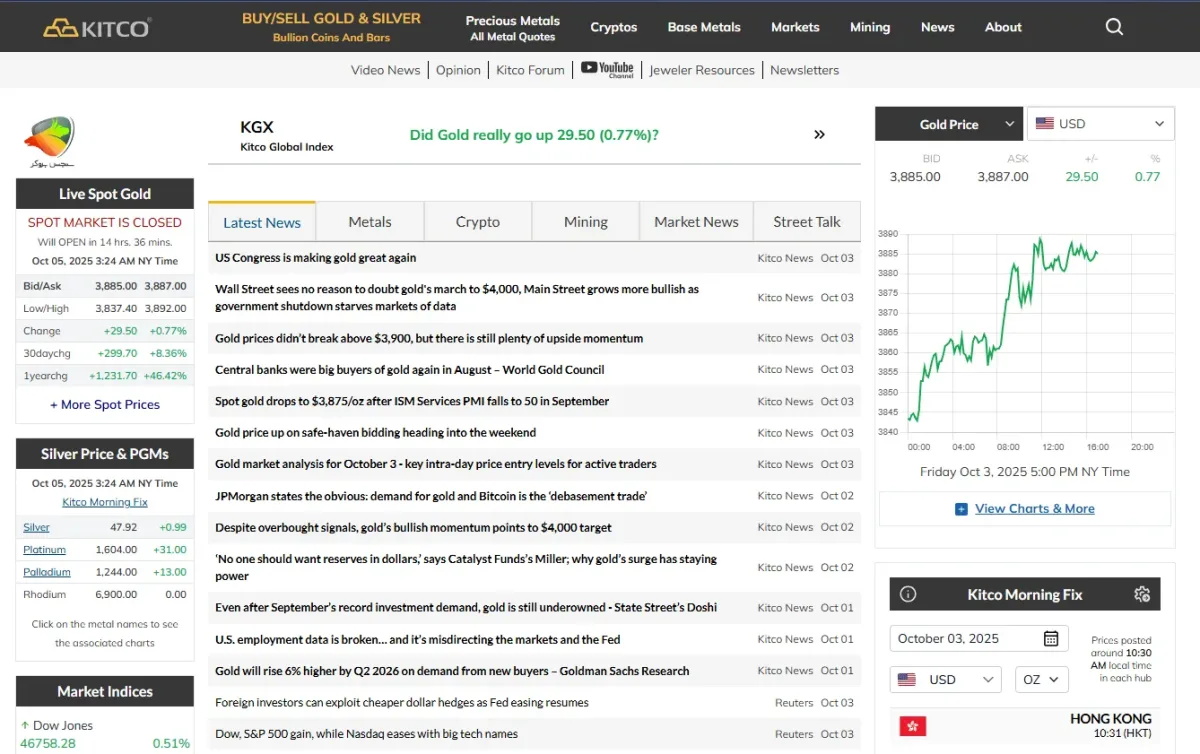Open the OZ unit dropdown
1200x754 pixels.
pyautogui.click(x=1042, y=679)
